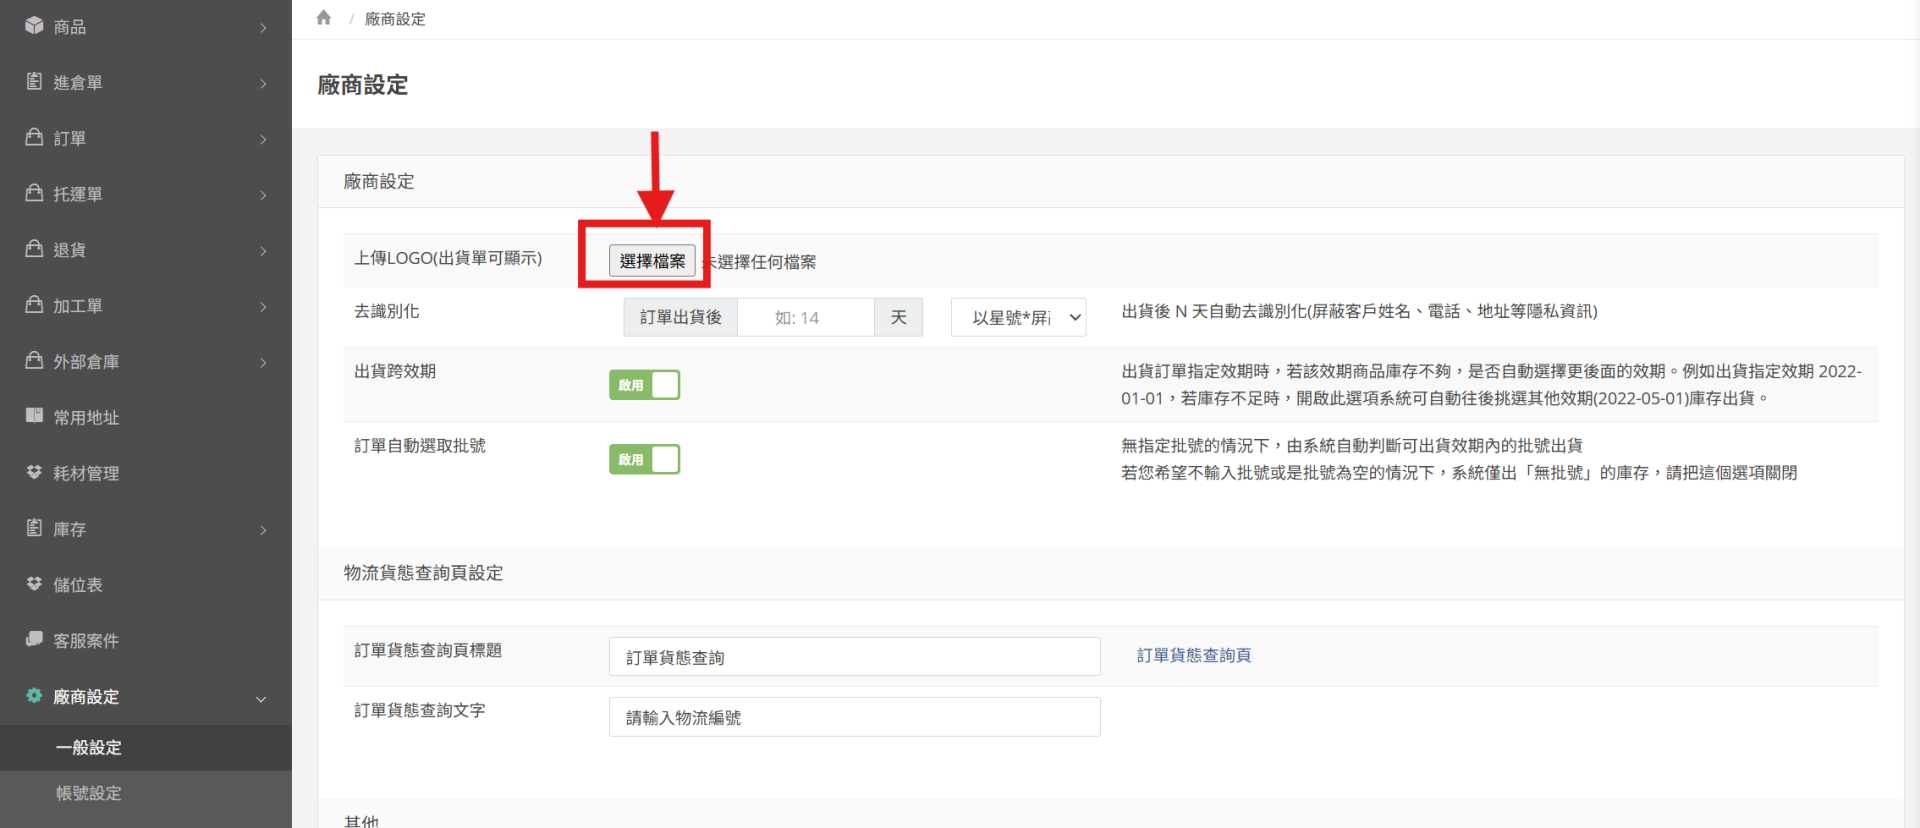The image size is (1920, 828).
Task: Click the home icon in breadcrumb
Action: (x=323, y=18)
